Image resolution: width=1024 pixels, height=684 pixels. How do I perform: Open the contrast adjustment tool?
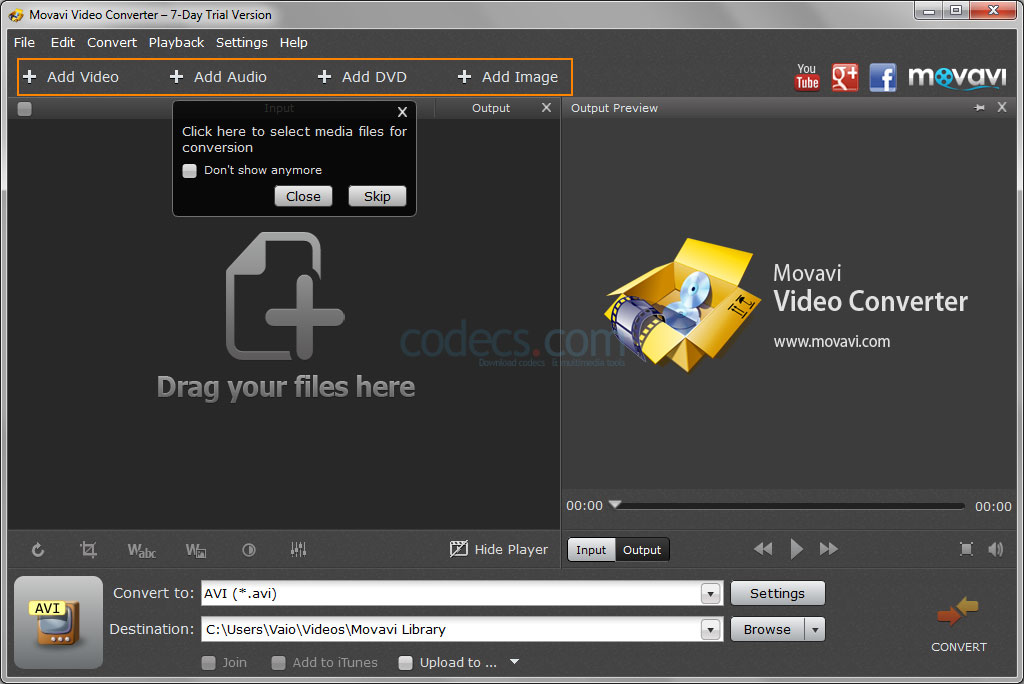point(248,549)
